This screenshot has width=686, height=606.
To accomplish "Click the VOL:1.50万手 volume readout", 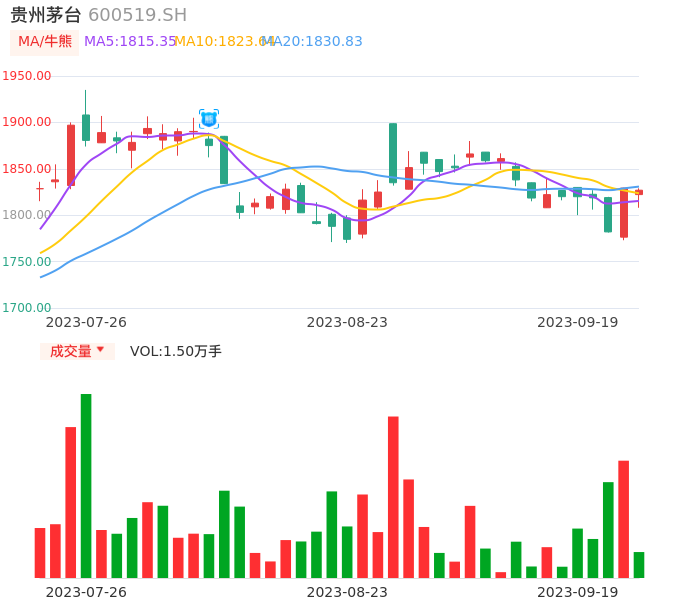I will (176, 351).
